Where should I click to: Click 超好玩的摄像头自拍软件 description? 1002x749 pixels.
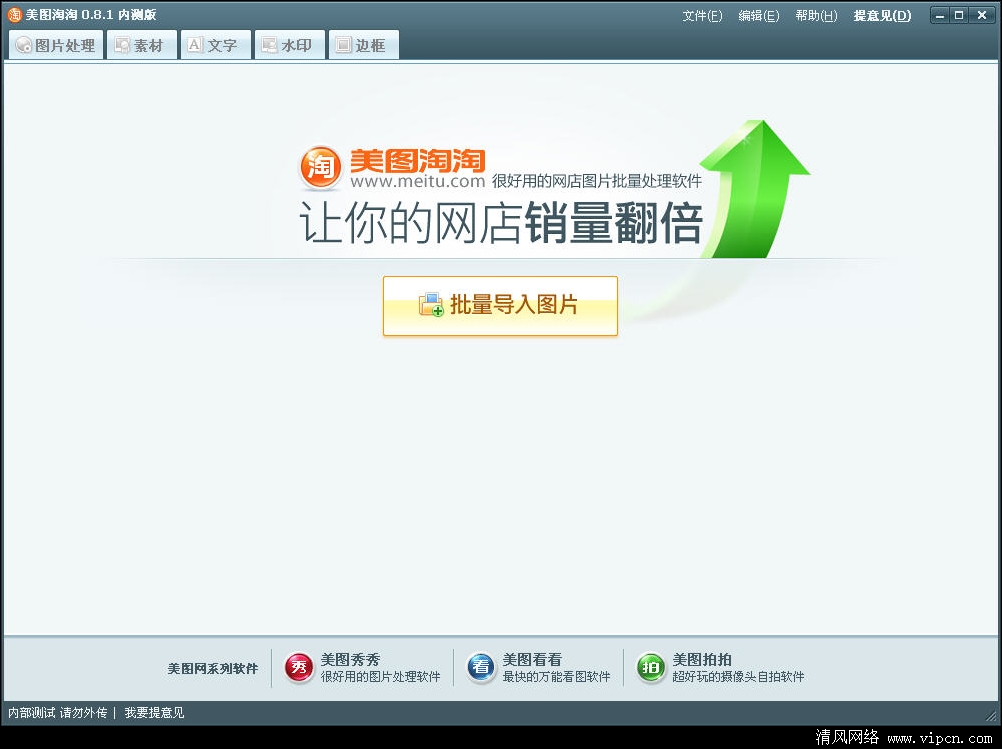tap(738, 676)
